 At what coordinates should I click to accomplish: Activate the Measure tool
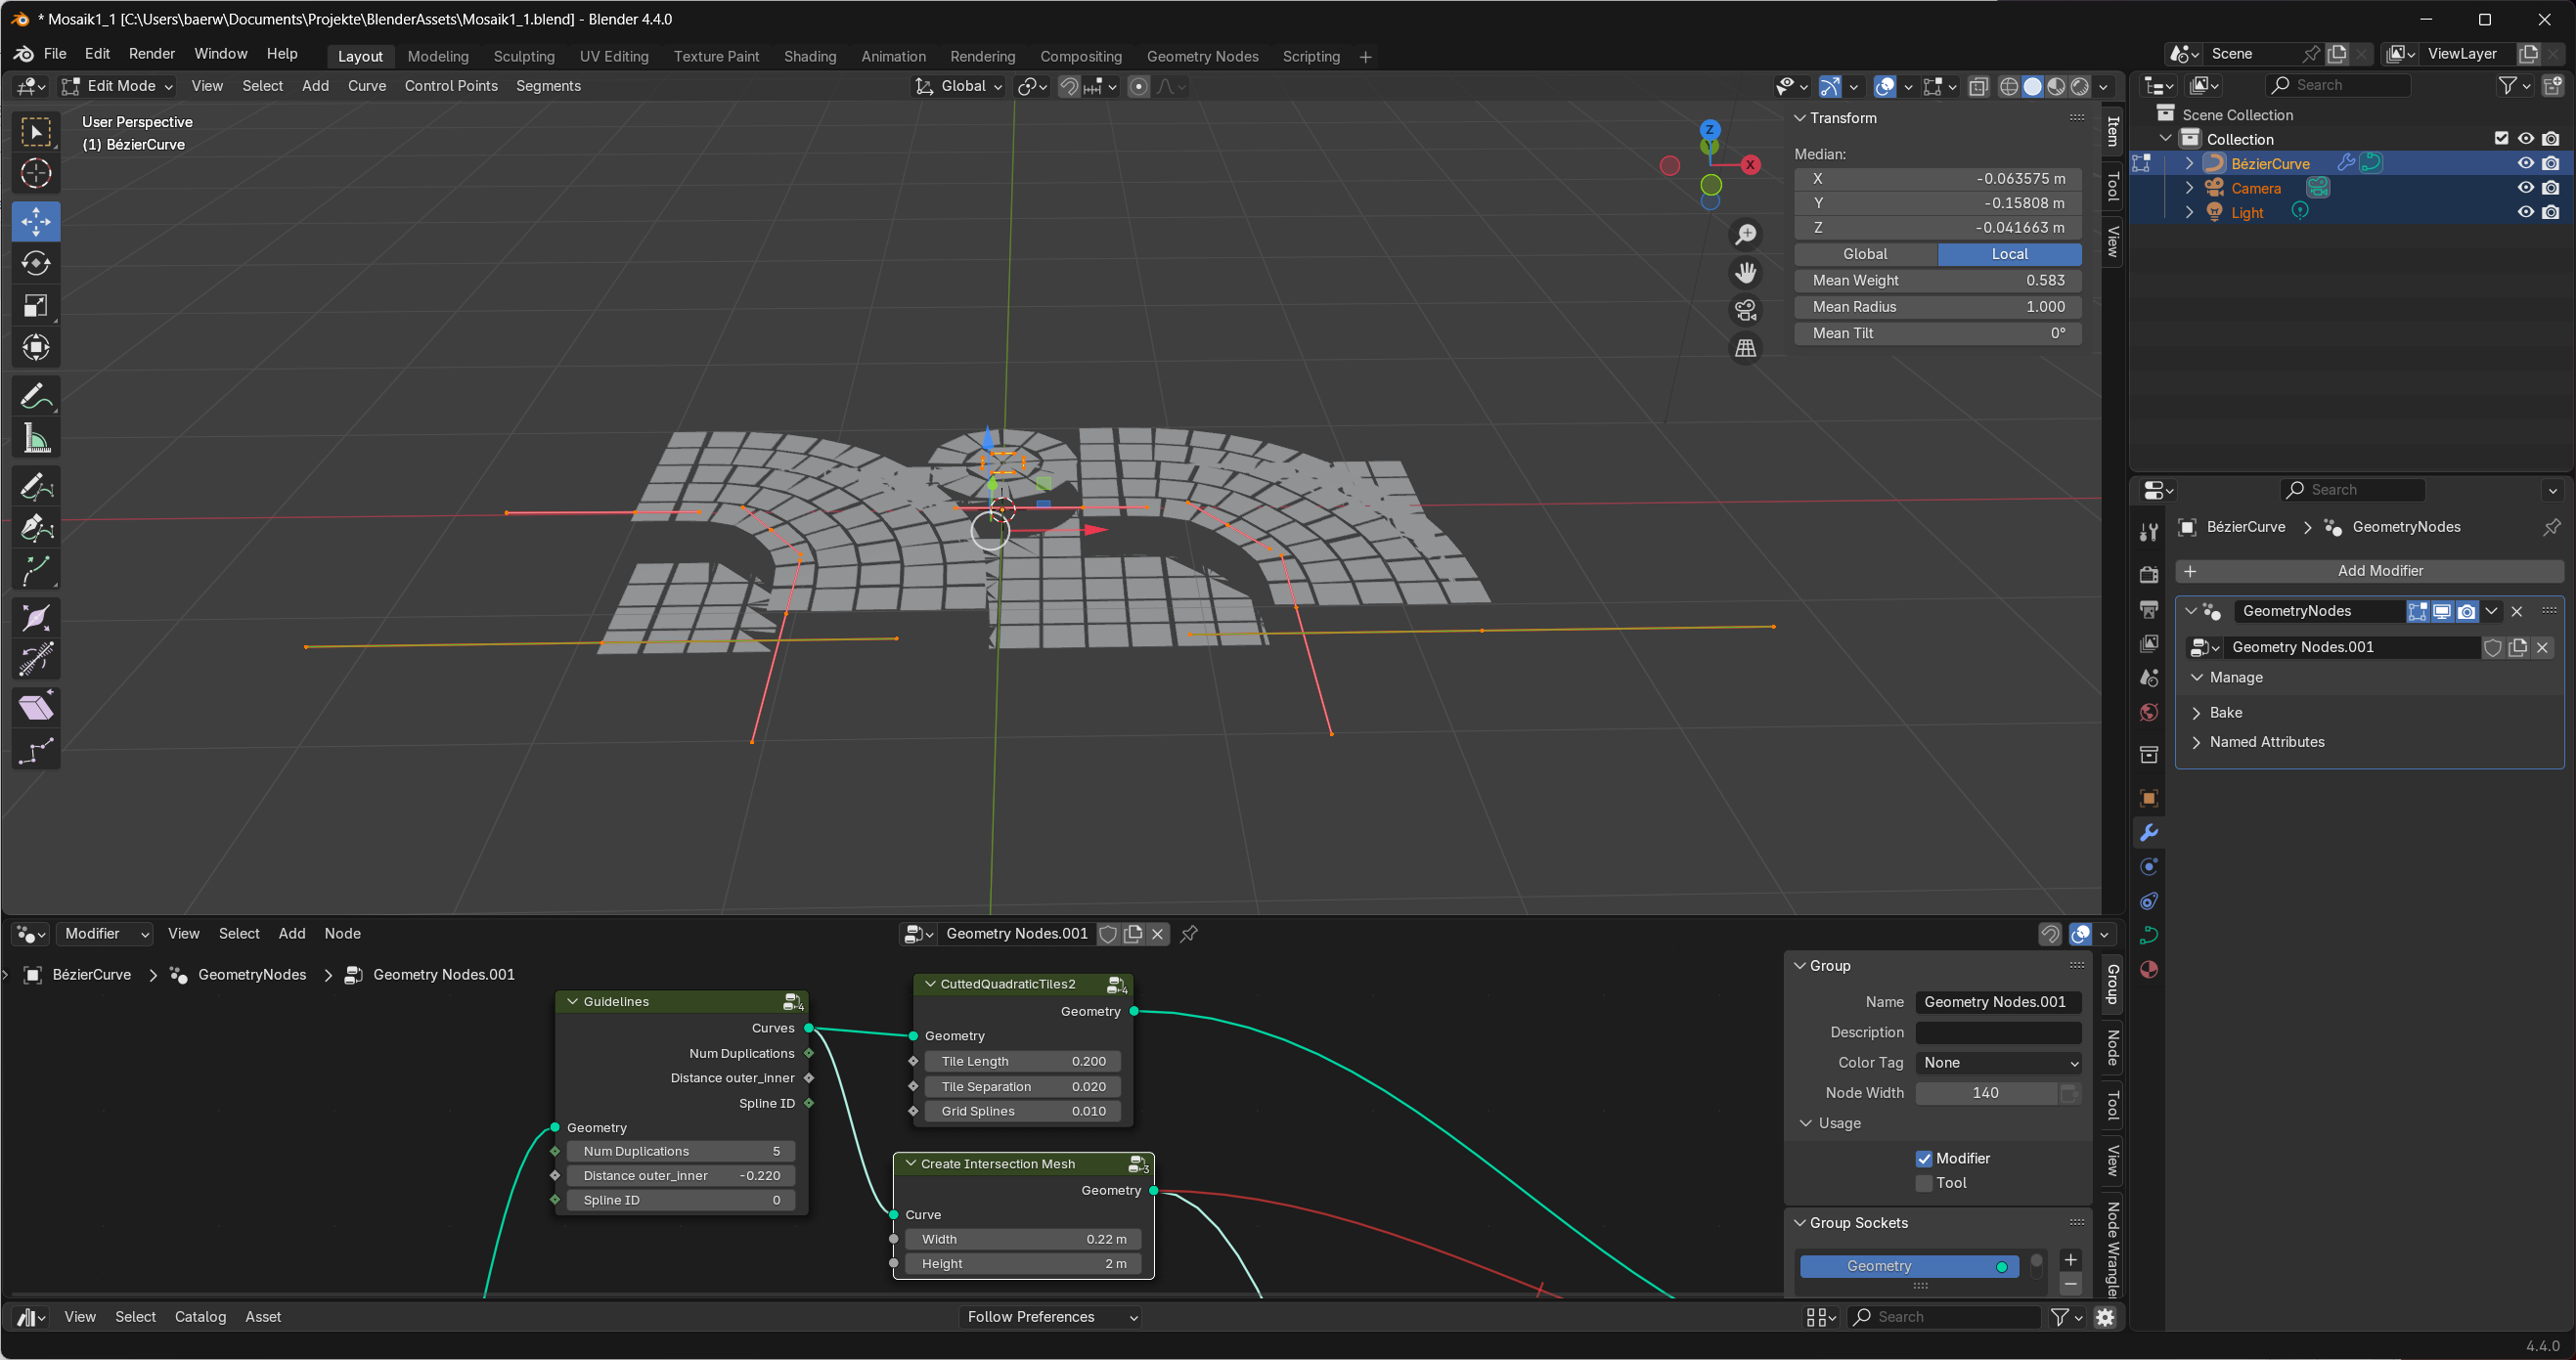point(36,439)
